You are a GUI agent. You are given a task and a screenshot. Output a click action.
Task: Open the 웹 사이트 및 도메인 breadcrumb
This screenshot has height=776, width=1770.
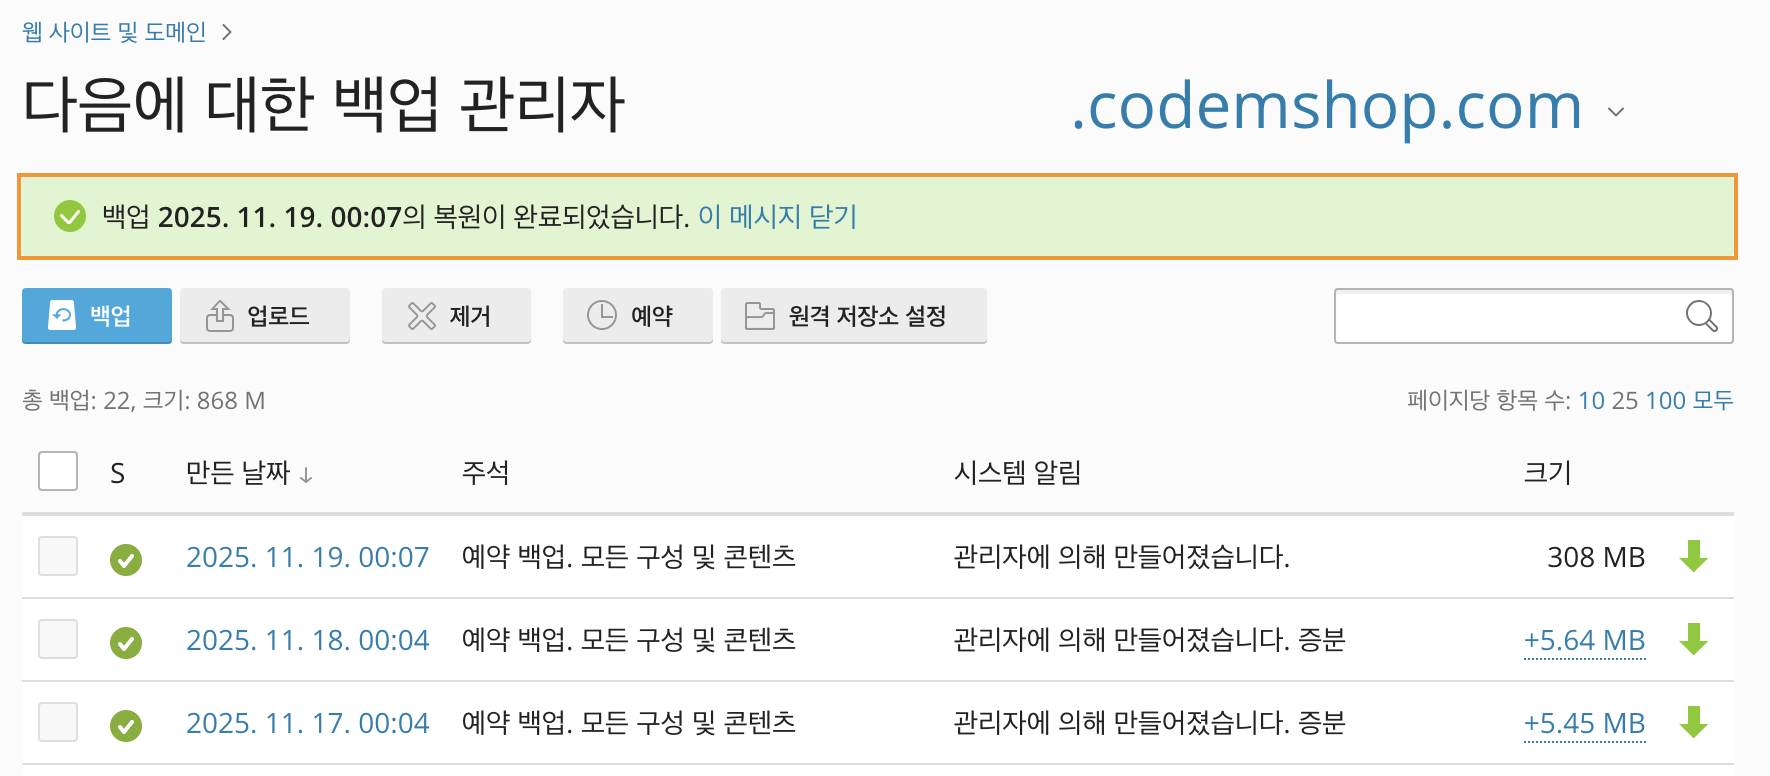pos(114,32)
